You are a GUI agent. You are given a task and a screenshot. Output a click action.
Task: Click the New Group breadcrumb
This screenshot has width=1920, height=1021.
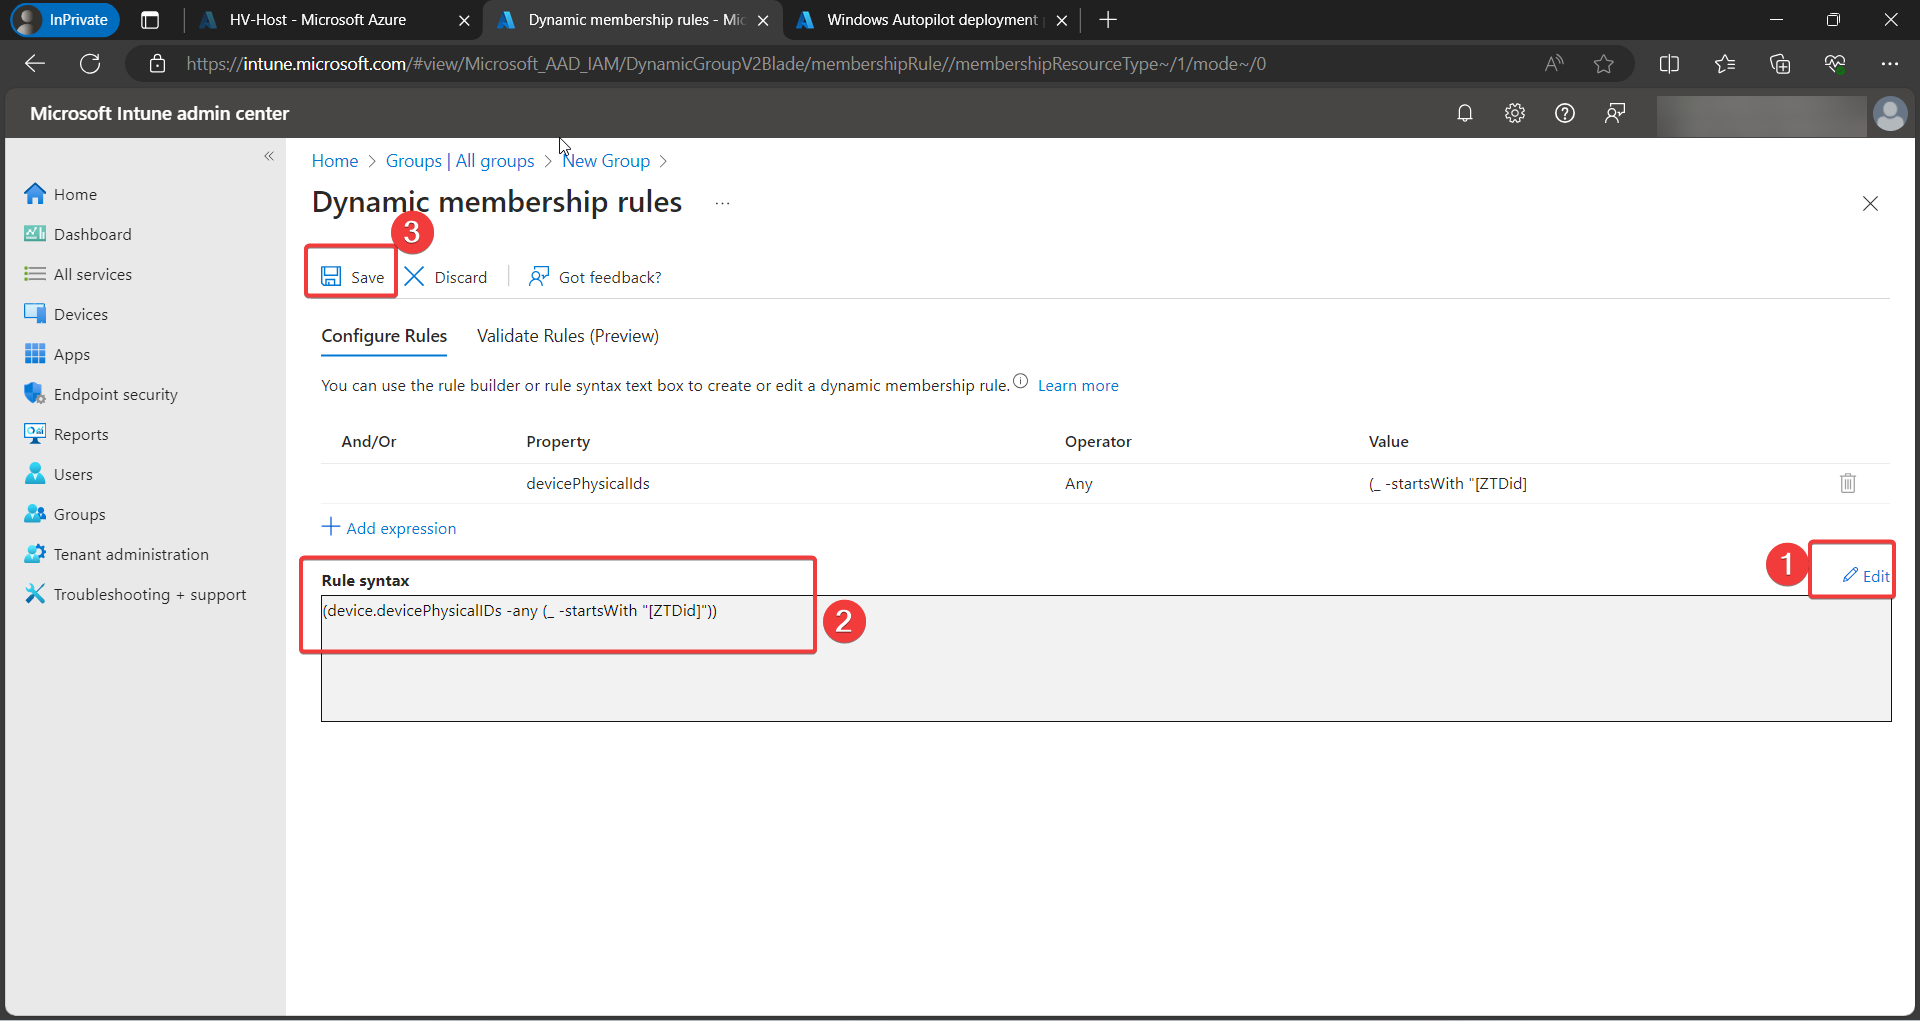point(606,161)
